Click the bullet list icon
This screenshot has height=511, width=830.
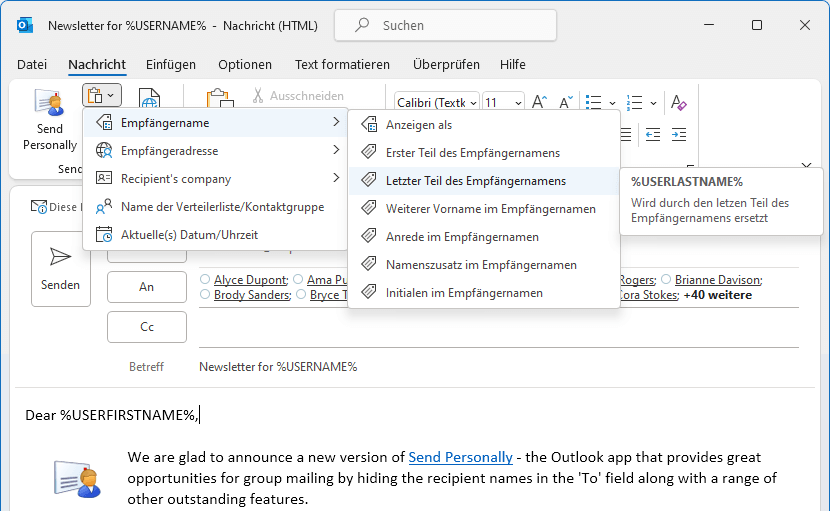click(593, 102)
